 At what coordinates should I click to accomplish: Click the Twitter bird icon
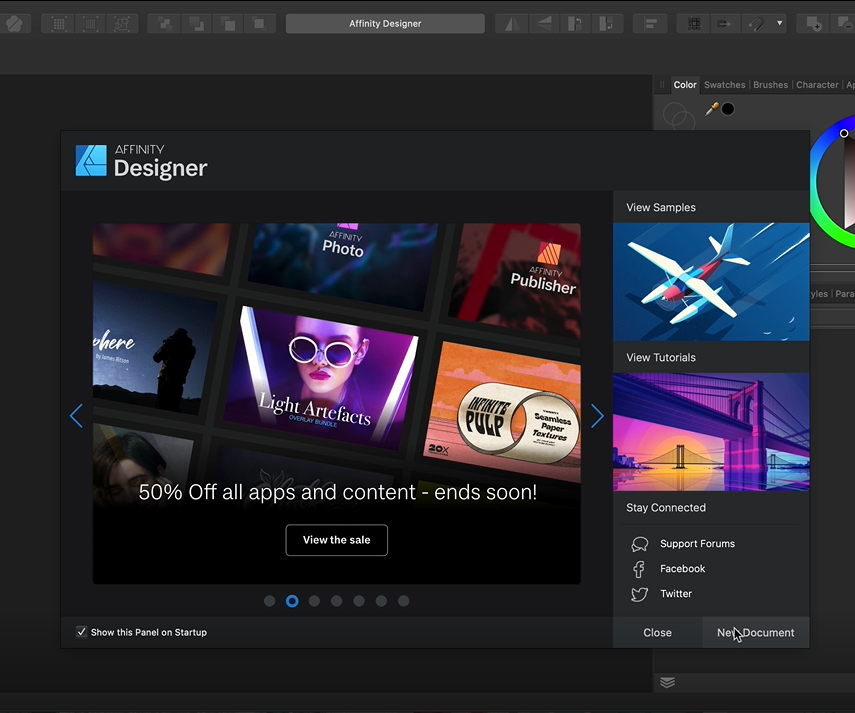pyautogui.click(x=640, y=594)
